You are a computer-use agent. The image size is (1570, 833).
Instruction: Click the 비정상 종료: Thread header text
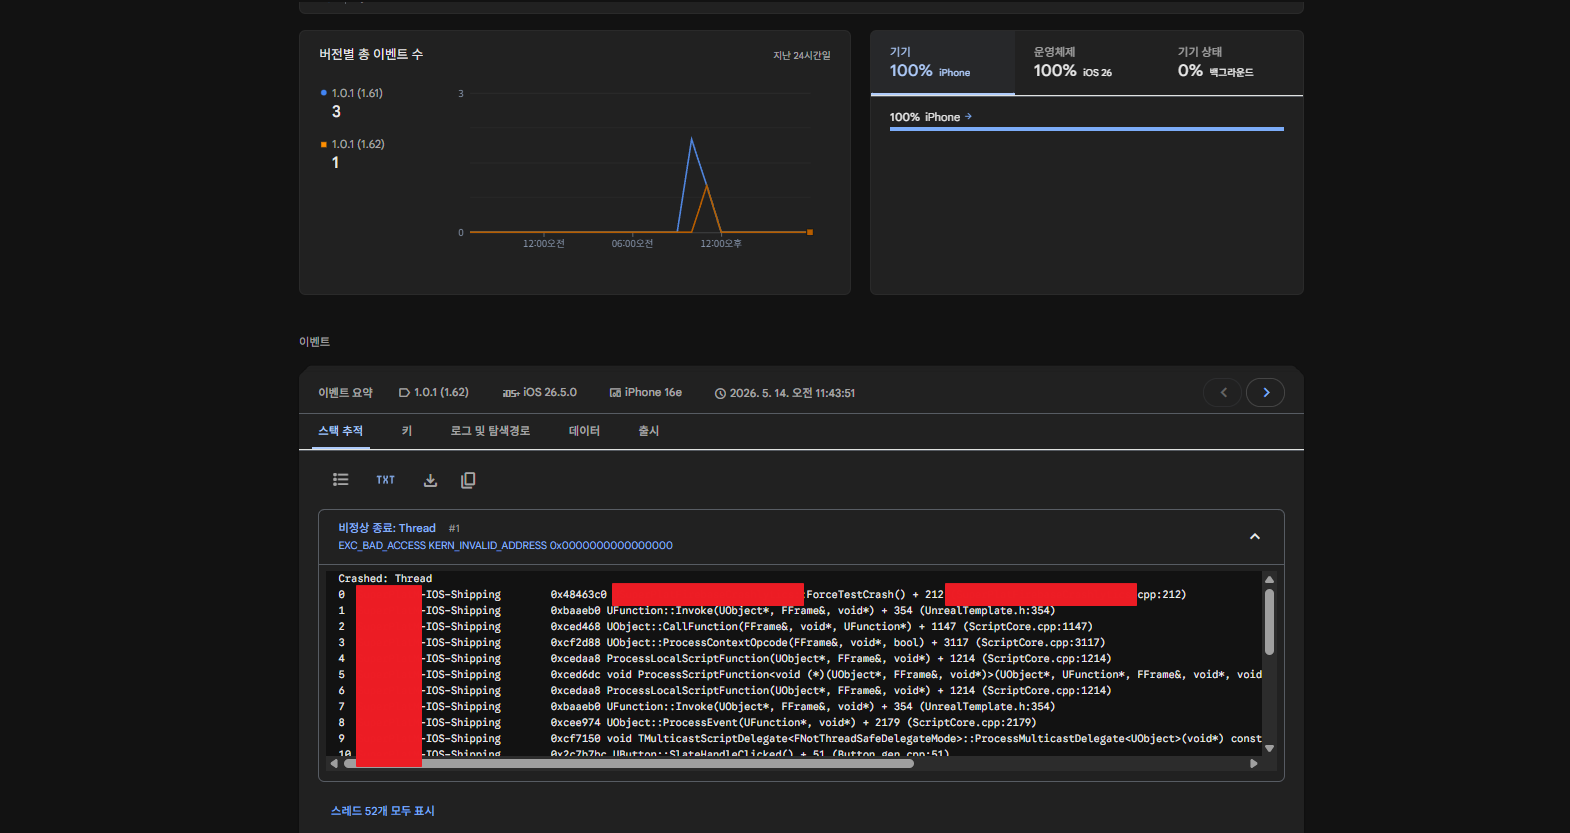pyautogui.click(x=387, y=528)
